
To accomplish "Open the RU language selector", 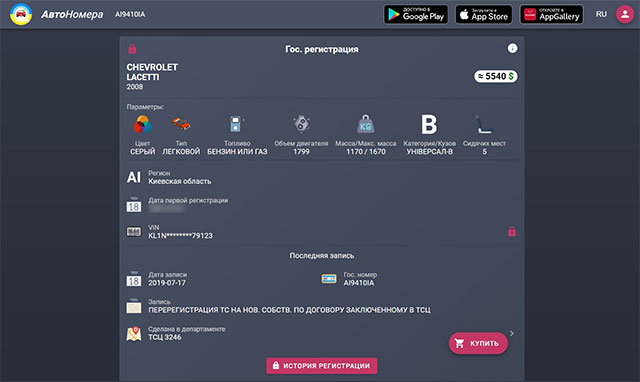I will click(x=601, y=14).
